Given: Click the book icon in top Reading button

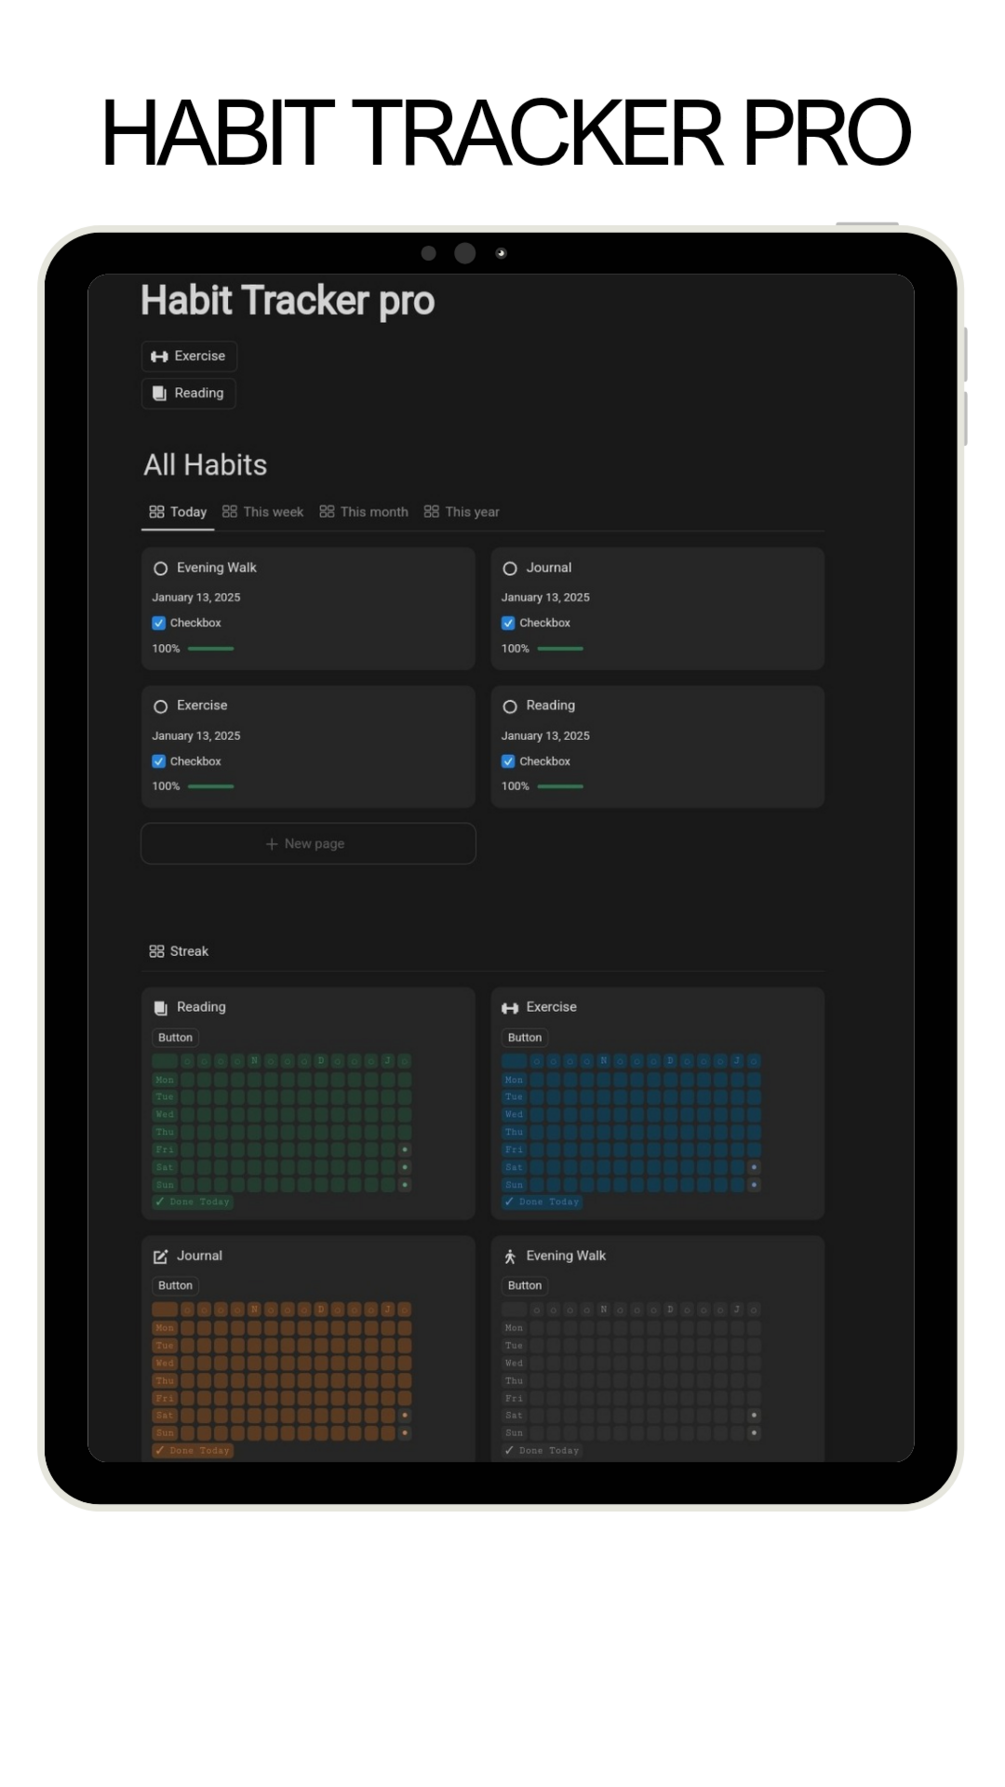Looking at the screenshot, I should coord(159,393).
